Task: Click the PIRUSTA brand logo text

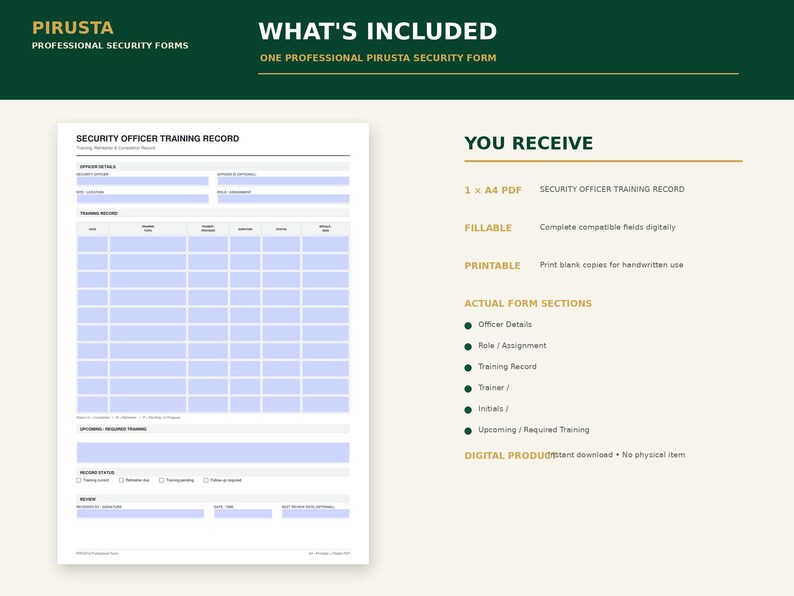Action: click(x=73, y=28)
